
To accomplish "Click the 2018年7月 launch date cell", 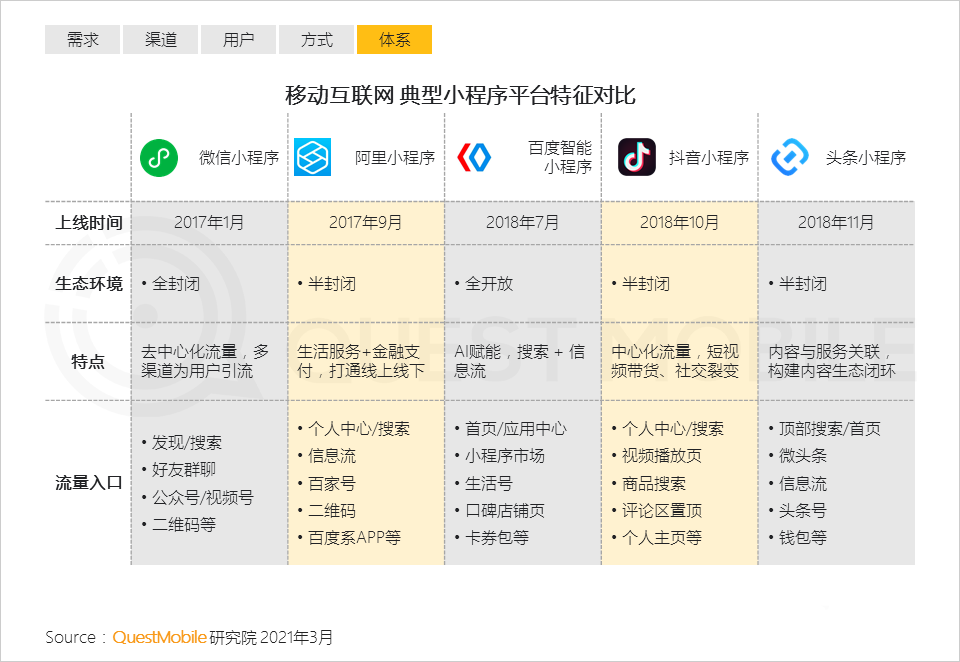I will [x=522, y=222].
